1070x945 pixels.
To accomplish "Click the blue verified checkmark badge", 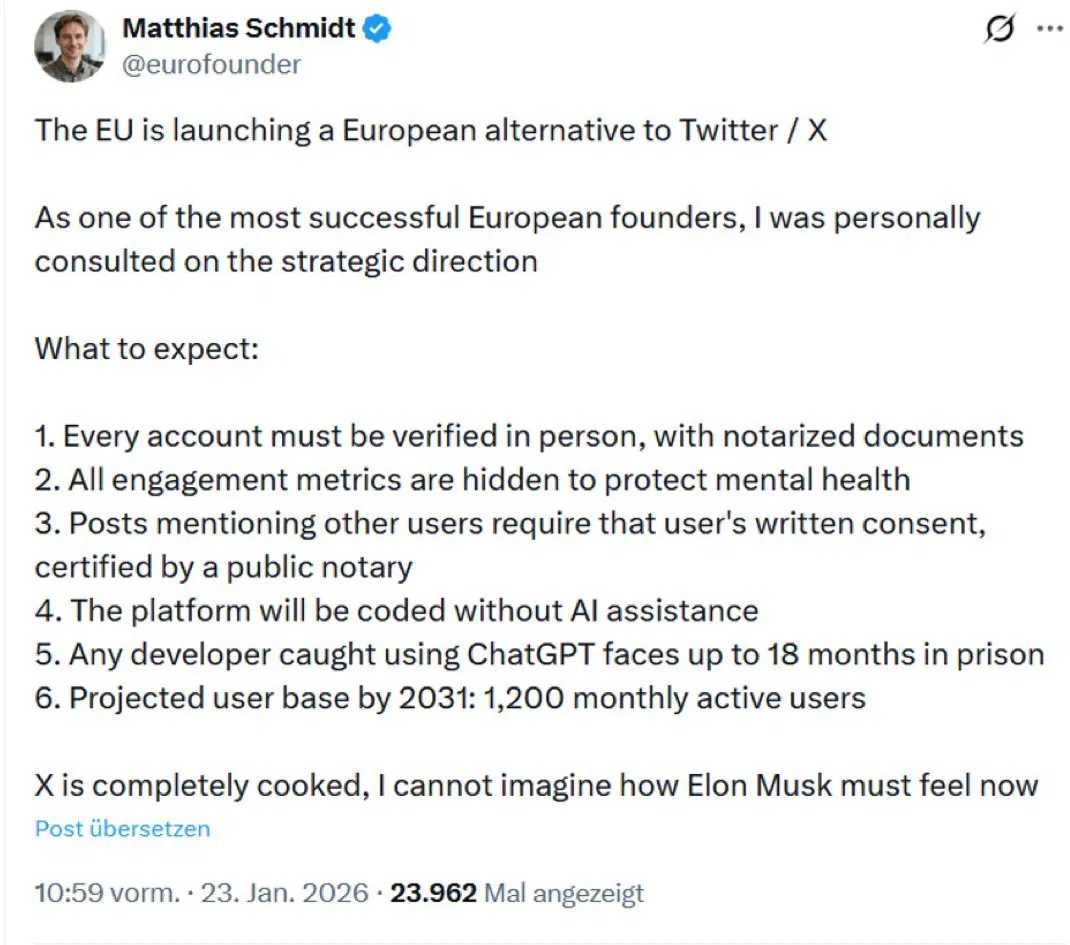I will (377, 29).
